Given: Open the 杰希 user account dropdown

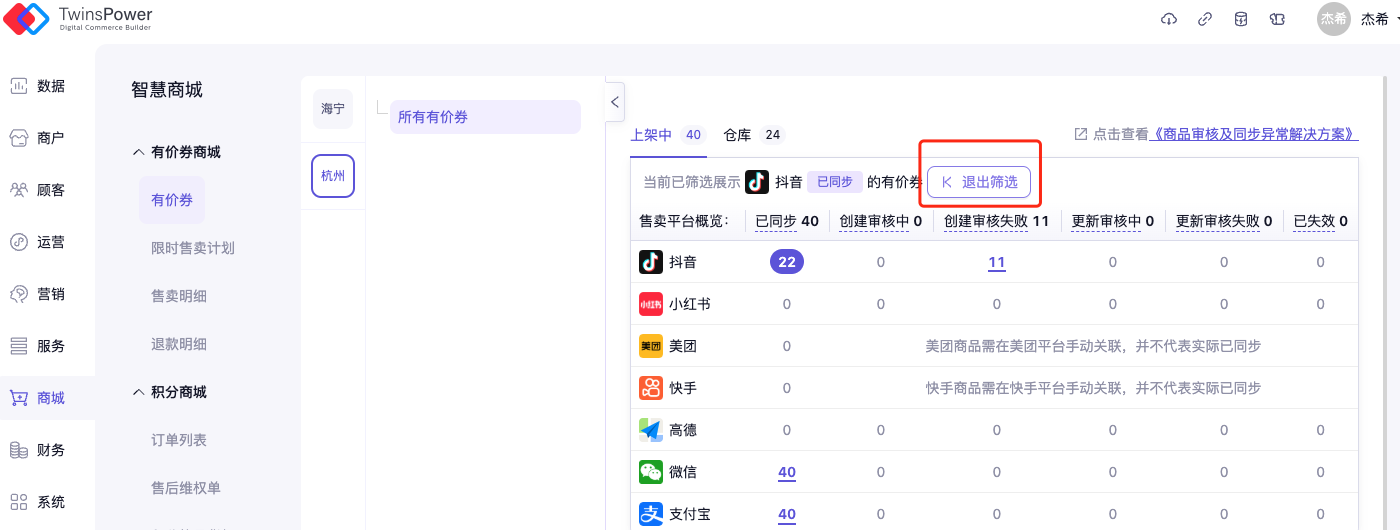Looking at the screenshot, I should click(1360, 19).
